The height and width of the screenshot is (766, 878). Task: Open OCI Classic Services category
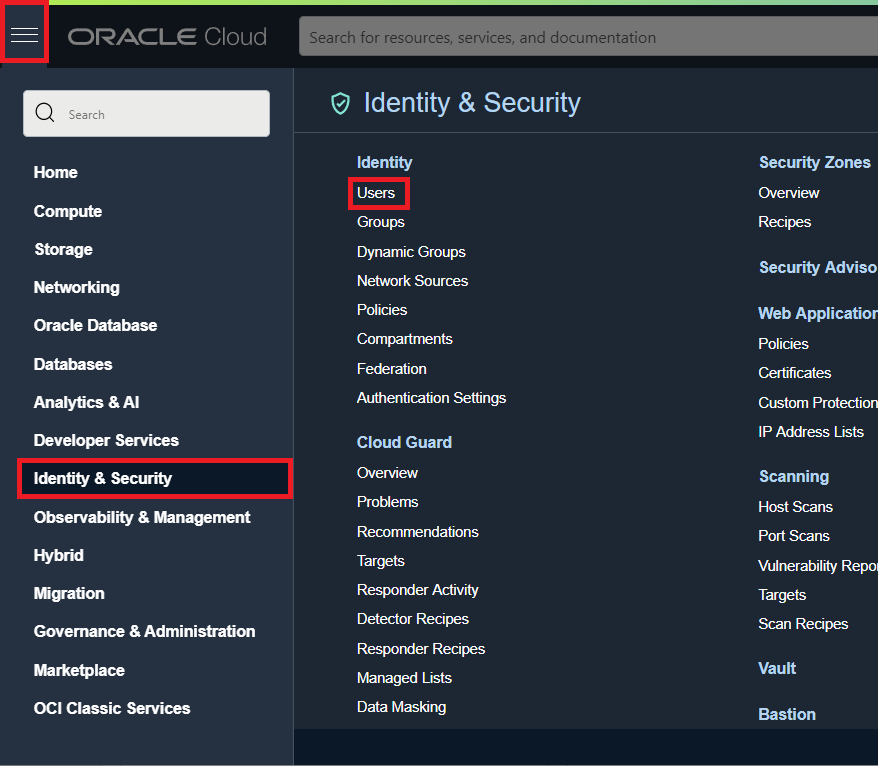point(112,708)
